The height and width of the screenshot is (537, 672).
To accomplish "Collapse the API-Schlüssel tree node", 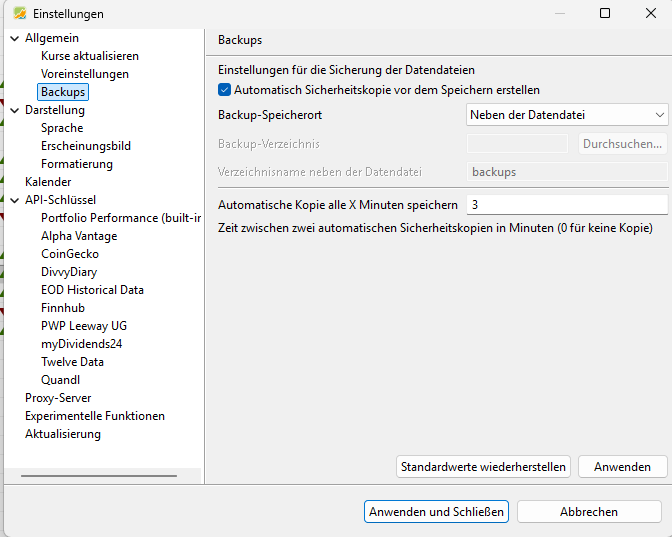I will (x=15, y=201).
